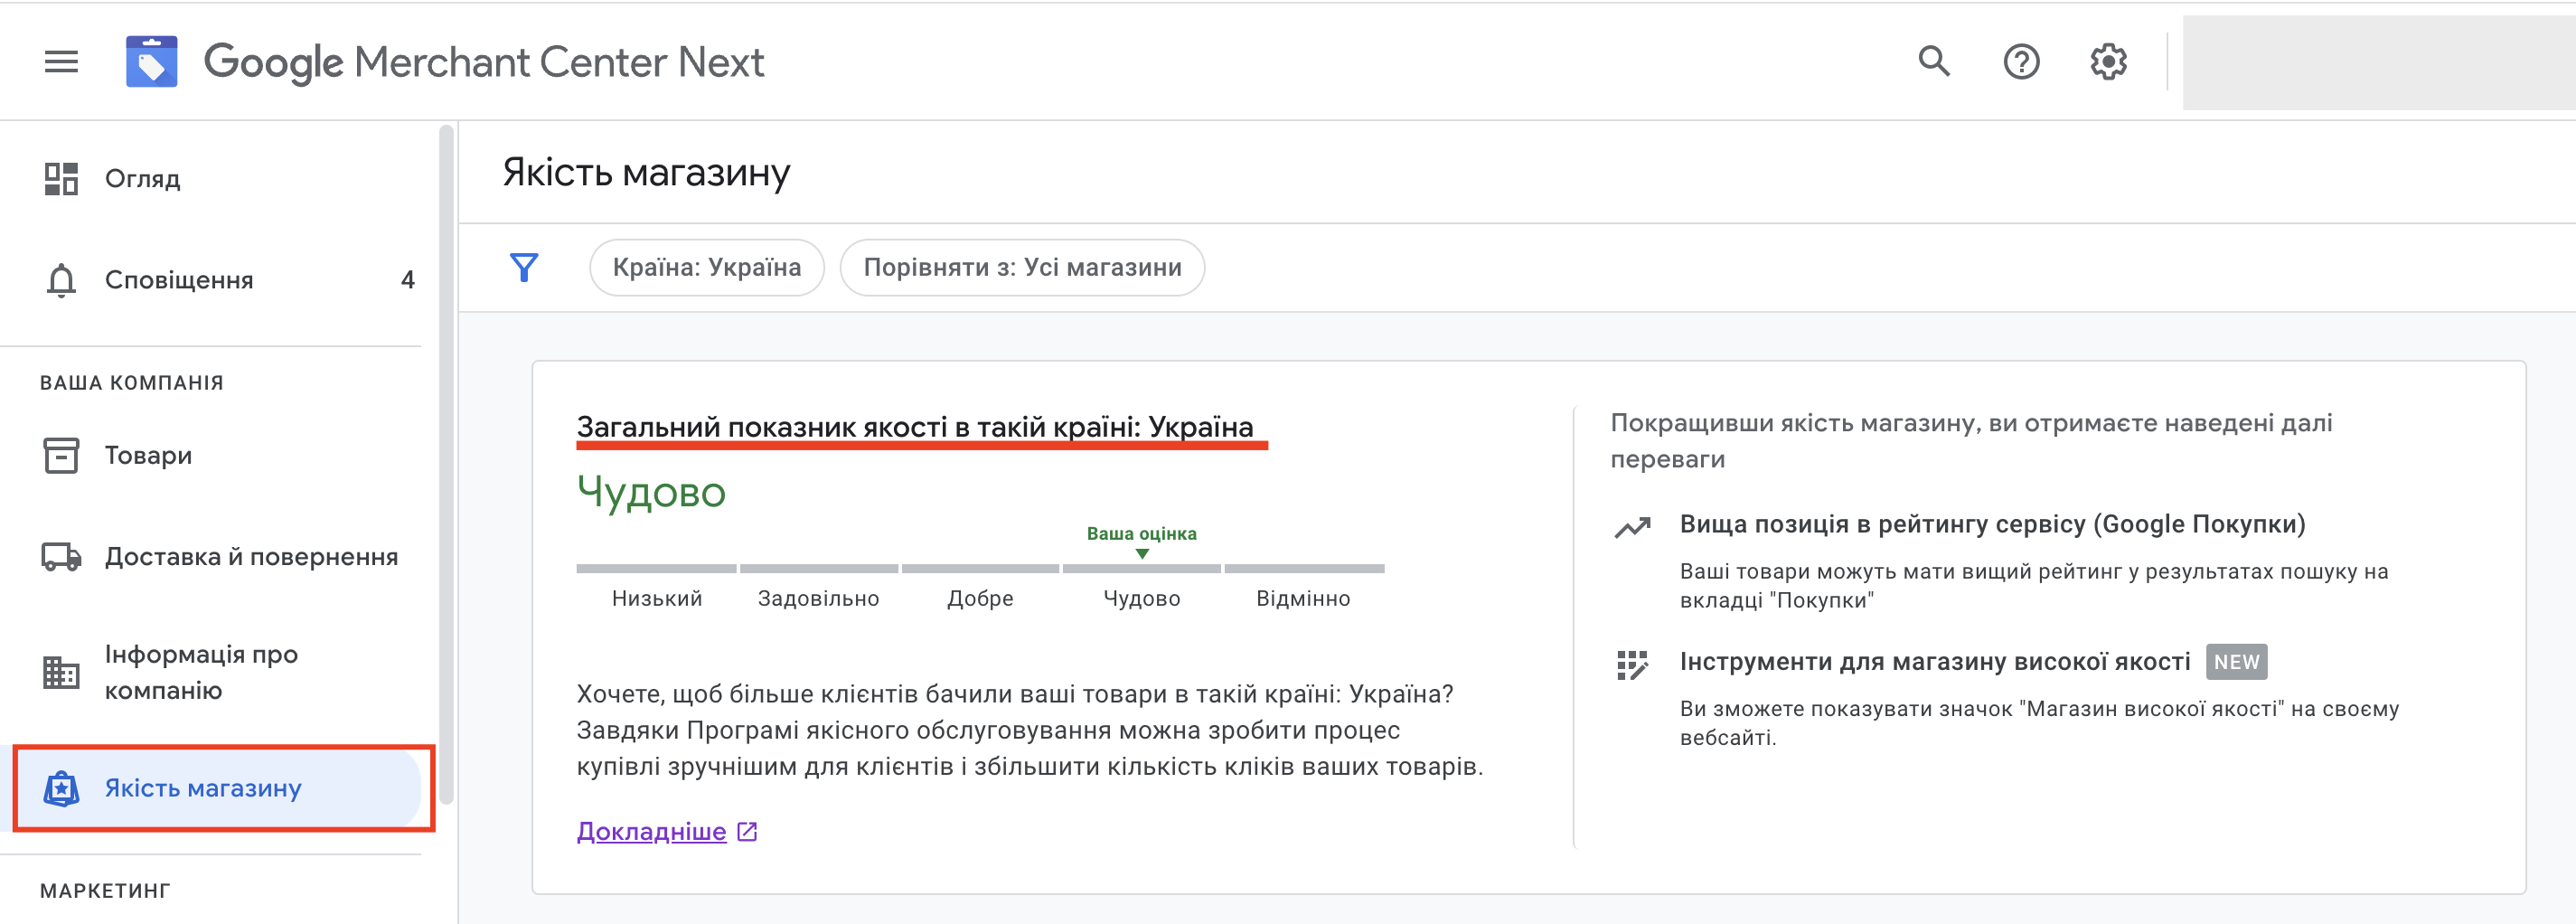Click the Добре scale label
Screen dimensions: 2576x924
tap(980, 599)
